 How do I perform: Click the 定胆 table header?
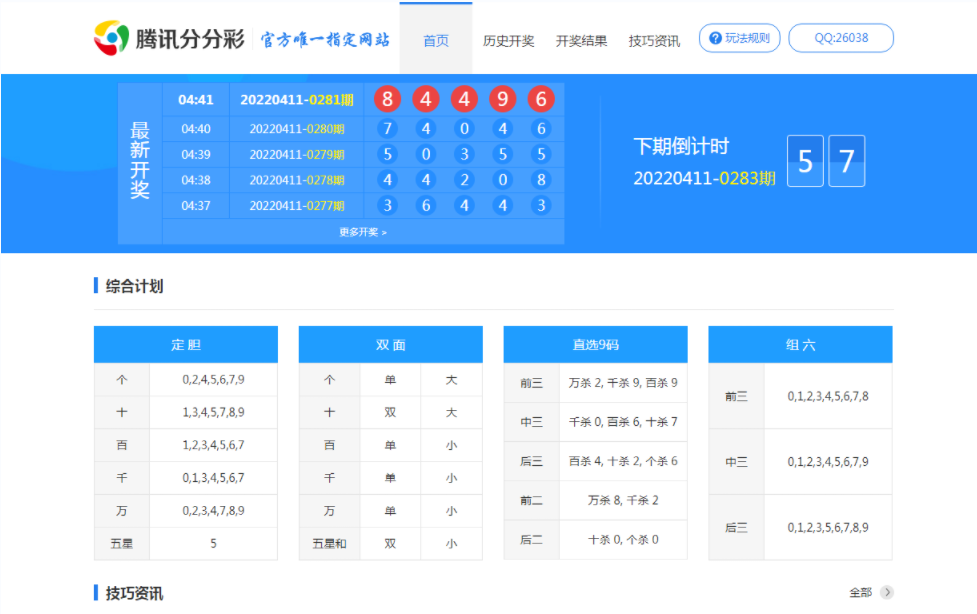(x=185, y=344)
